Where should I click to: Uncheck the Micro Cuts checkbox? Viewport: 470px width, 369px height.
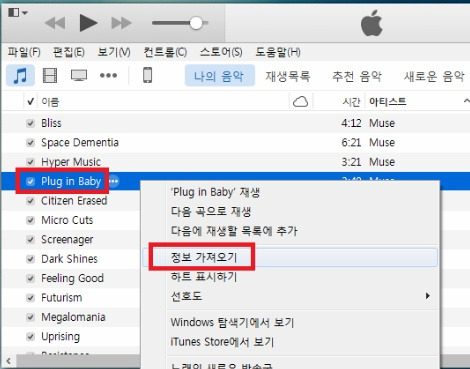30,220
